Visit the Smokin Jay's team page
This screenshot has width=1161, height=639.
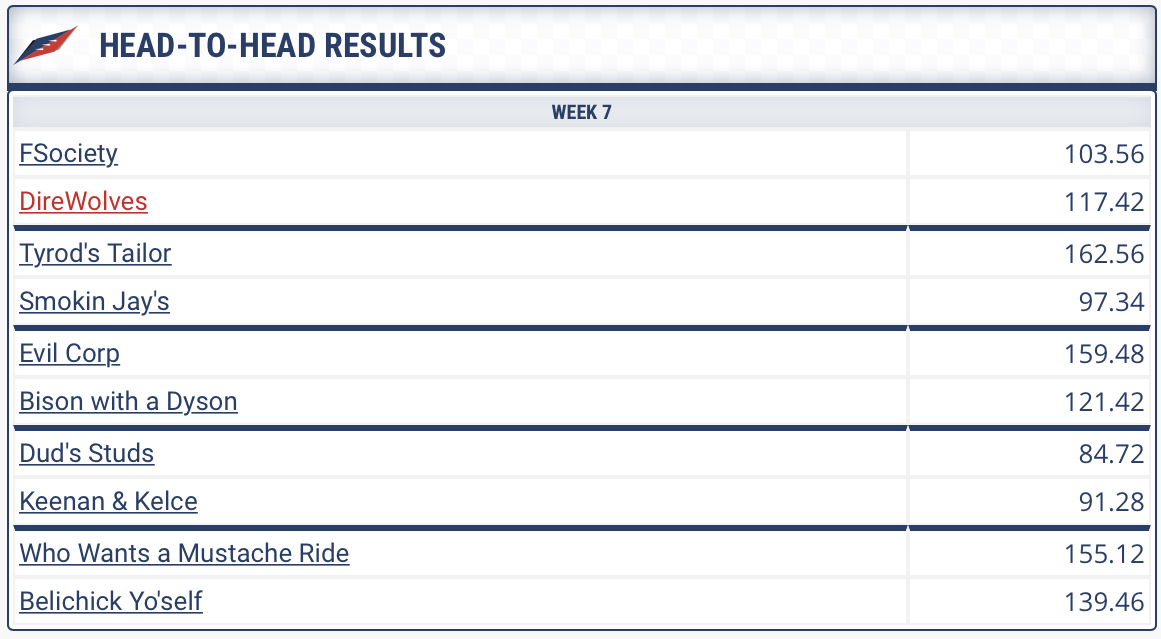(x=94, y=301)
